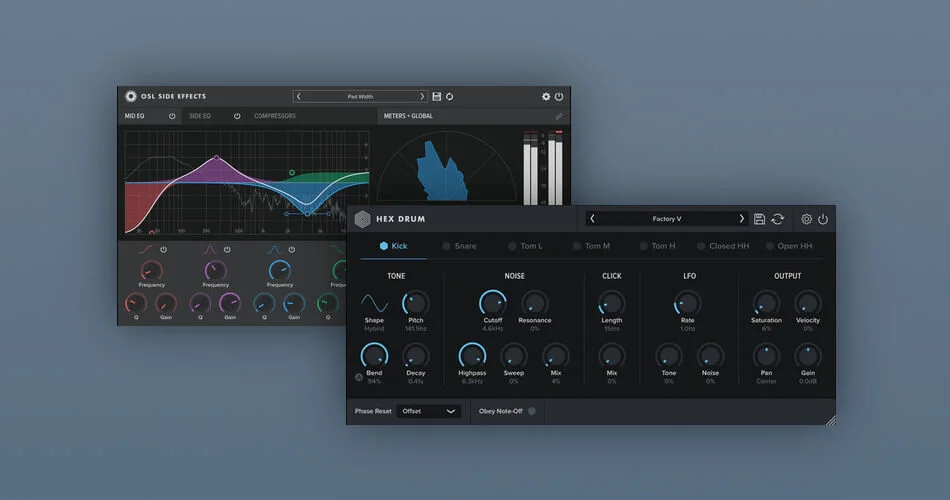Image resolution: width=950 pixels, height=500 pixels.
Task: Click the purple band Frequency knob
Action: tap(216, 270)
